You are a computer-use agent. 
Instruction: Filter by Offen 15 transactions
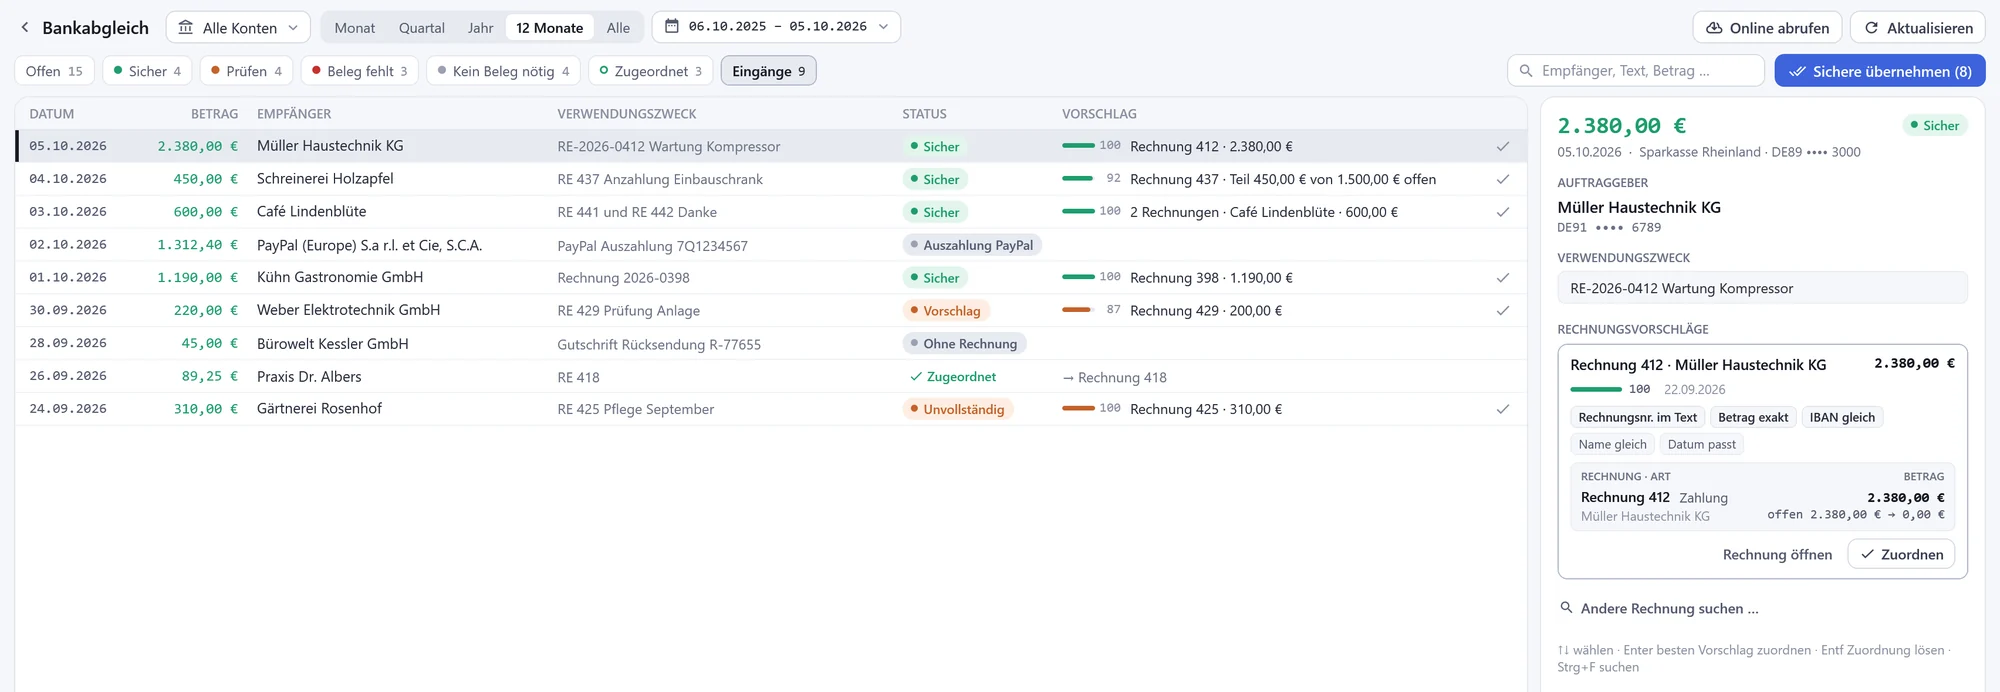(x=54, y=71)
